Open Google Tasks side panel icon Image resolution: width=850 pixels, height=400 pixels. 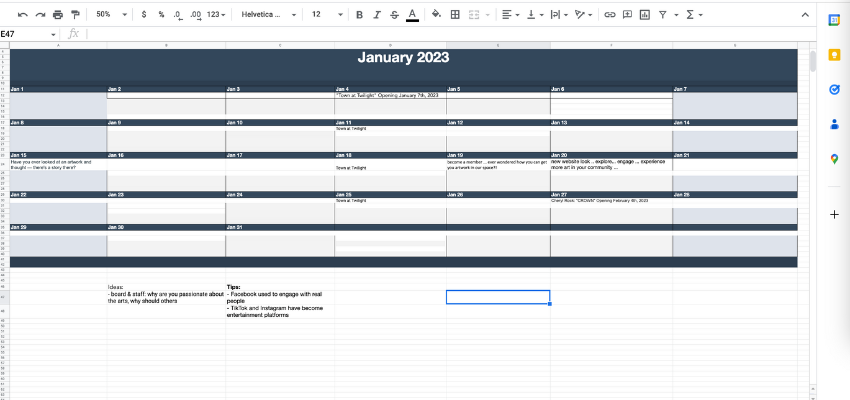[834, 89]
